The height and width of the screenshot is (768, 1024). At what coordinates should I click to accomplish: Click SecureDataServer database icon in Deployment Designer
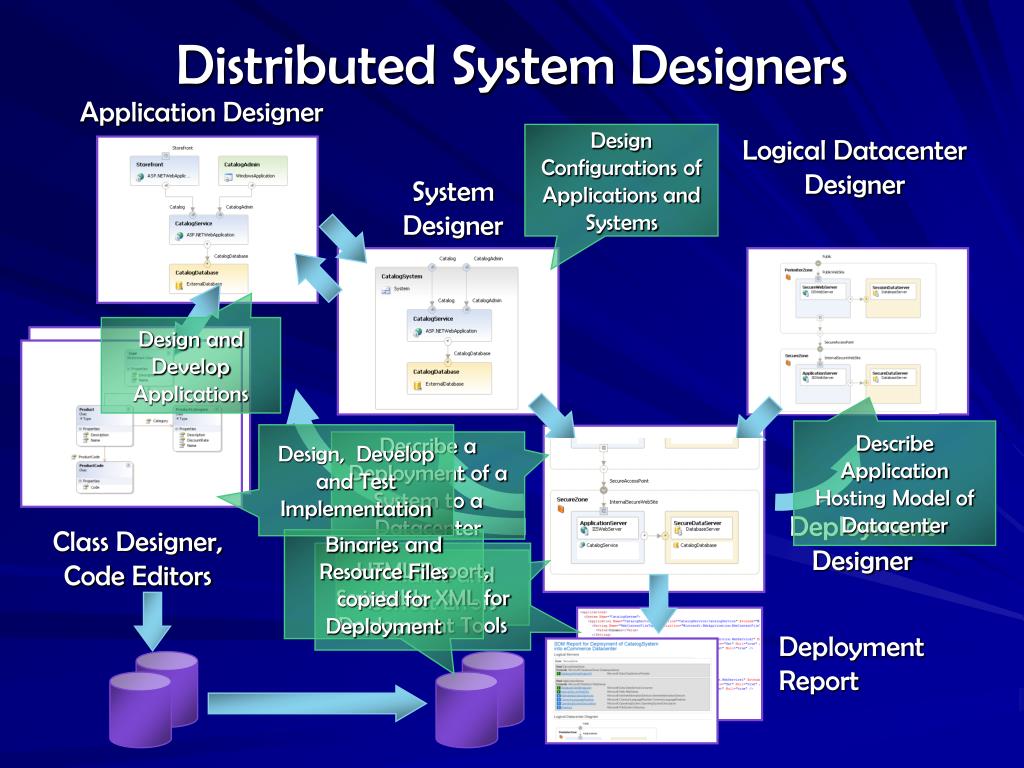click(678, 531)
